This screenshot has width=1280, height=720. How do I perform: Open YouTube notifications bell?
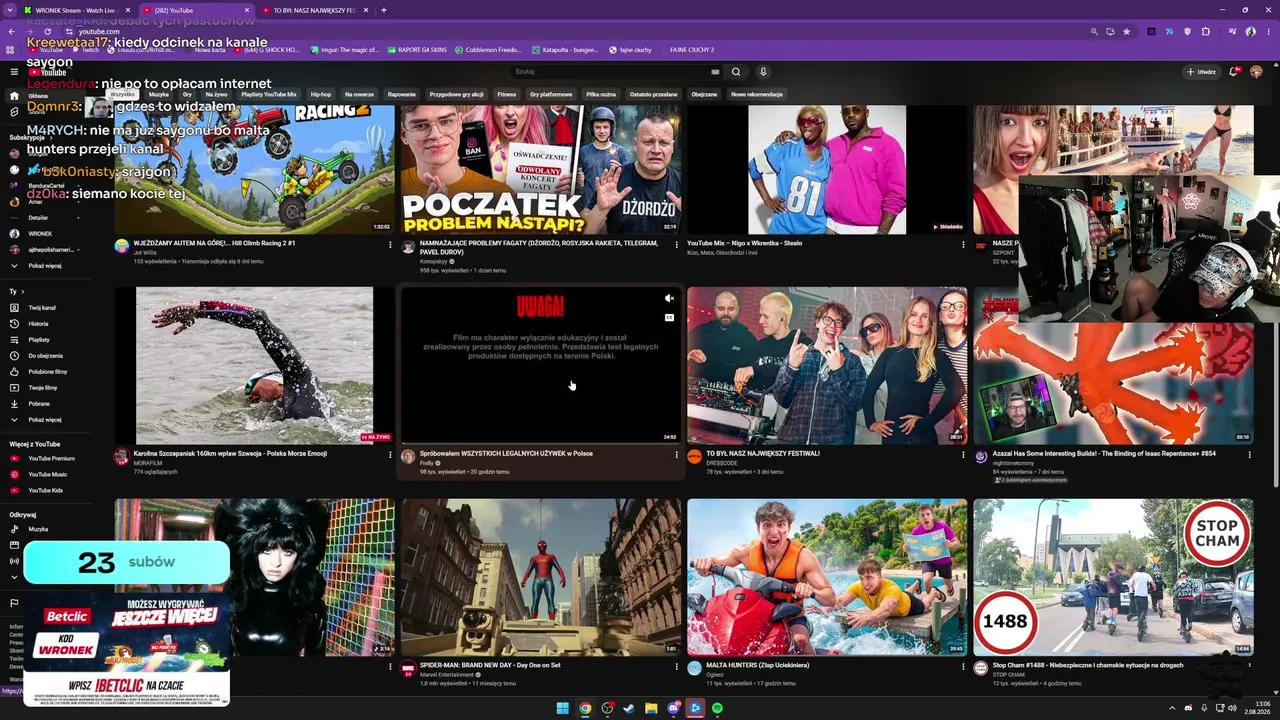pyautogui.click(x=1234, y=72)
